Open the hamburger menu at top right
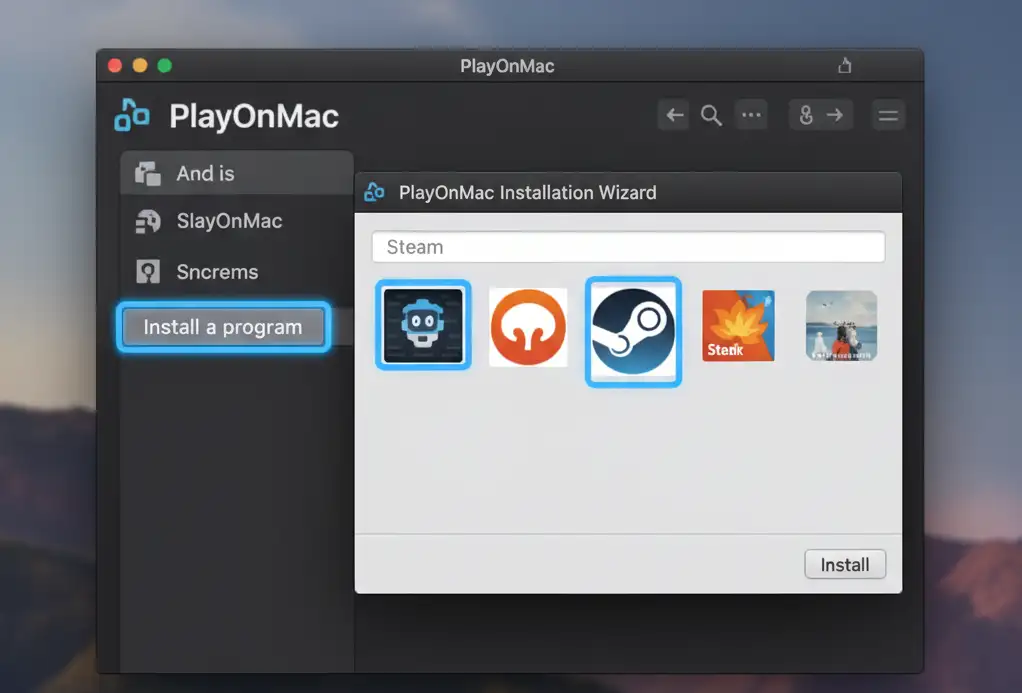The image size is (1022, 693). 888,114
